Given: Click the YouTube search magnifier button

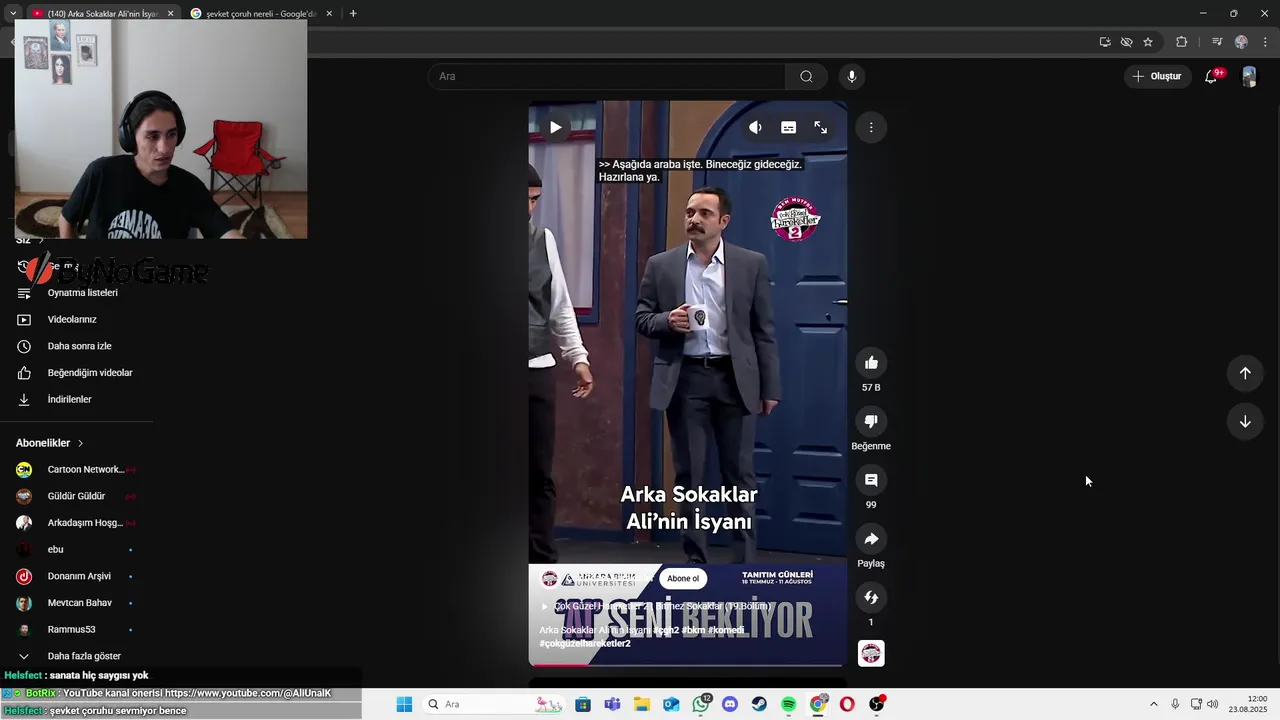Looking at the screenshot, I should [x=806, y=76].
